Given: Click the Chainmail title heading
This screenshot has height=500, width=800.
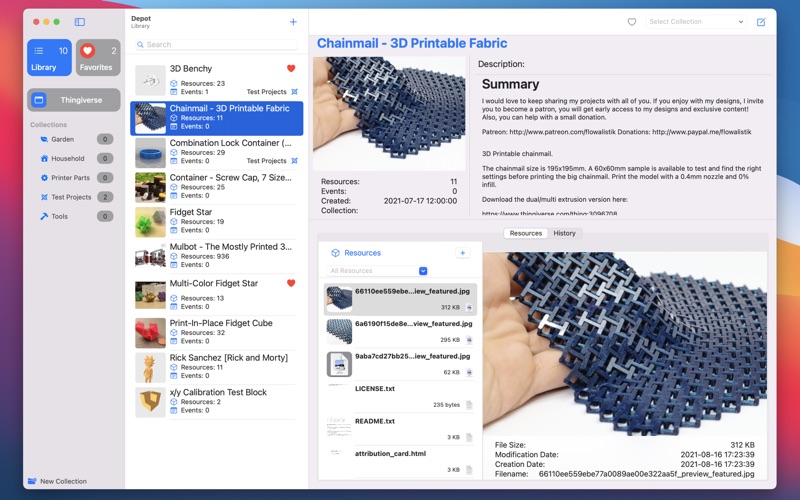Looking at the screenshot, I should (x=412, y=43).
